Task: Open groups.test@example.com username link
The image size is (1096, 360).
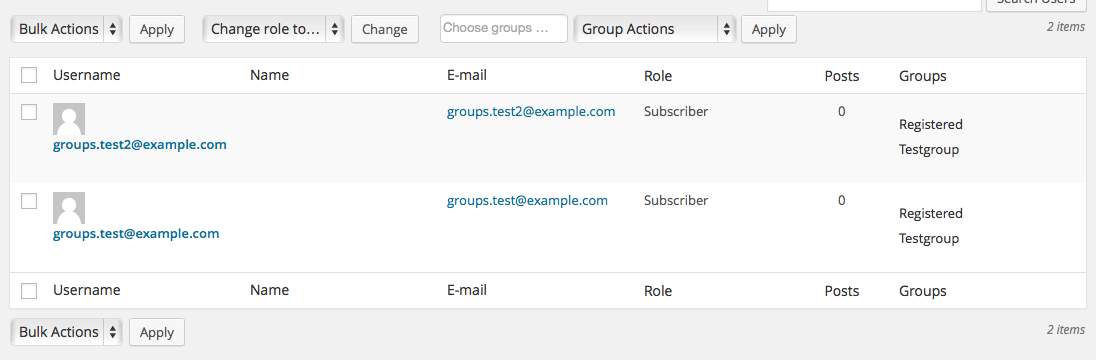Action: click(x=136, y=233)
